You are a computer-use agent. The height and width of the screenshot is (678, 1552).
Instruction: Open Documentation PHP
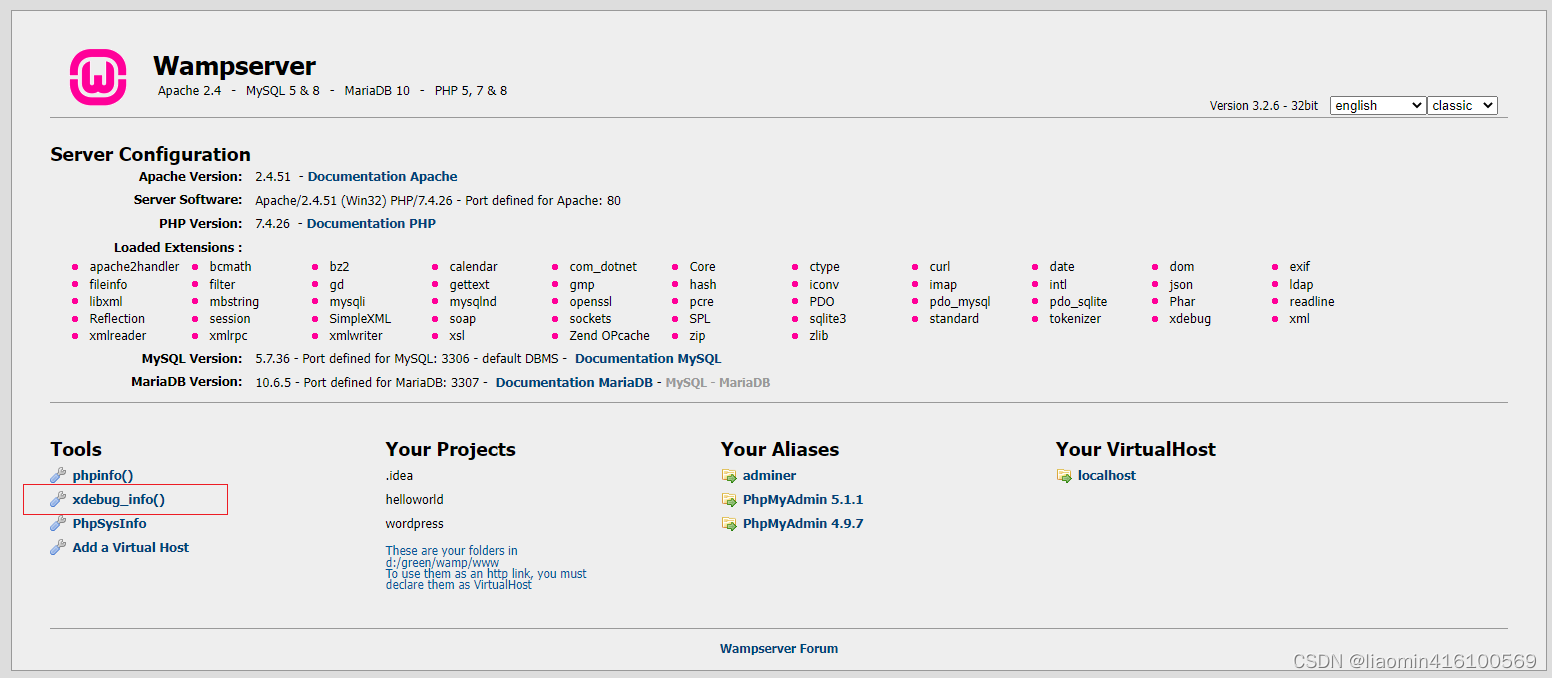[x=371, y=223]
